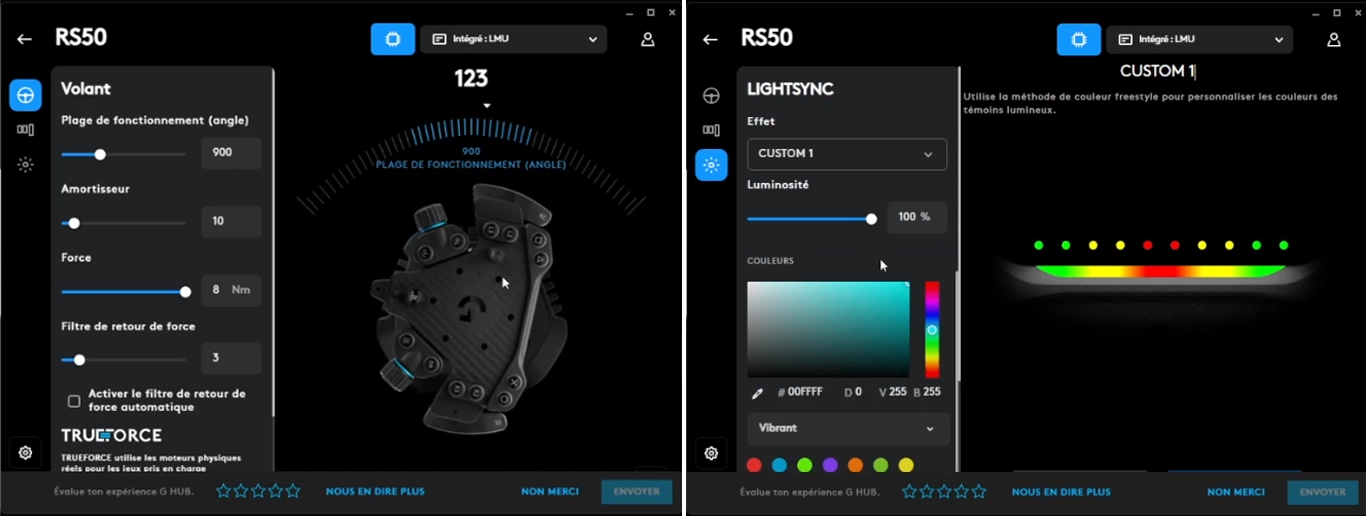Click force feedback filter value field 3
The image size is (1366, 516).
tap(231, 358)
